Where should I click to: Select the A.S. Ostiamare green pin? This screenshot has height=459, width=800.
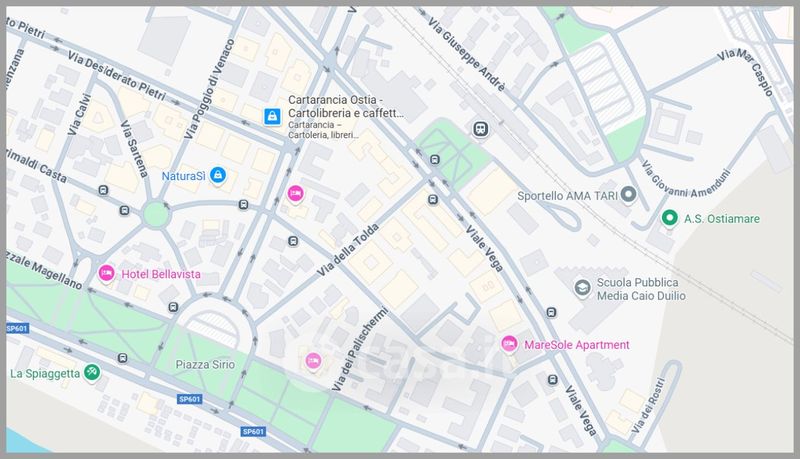669,219
